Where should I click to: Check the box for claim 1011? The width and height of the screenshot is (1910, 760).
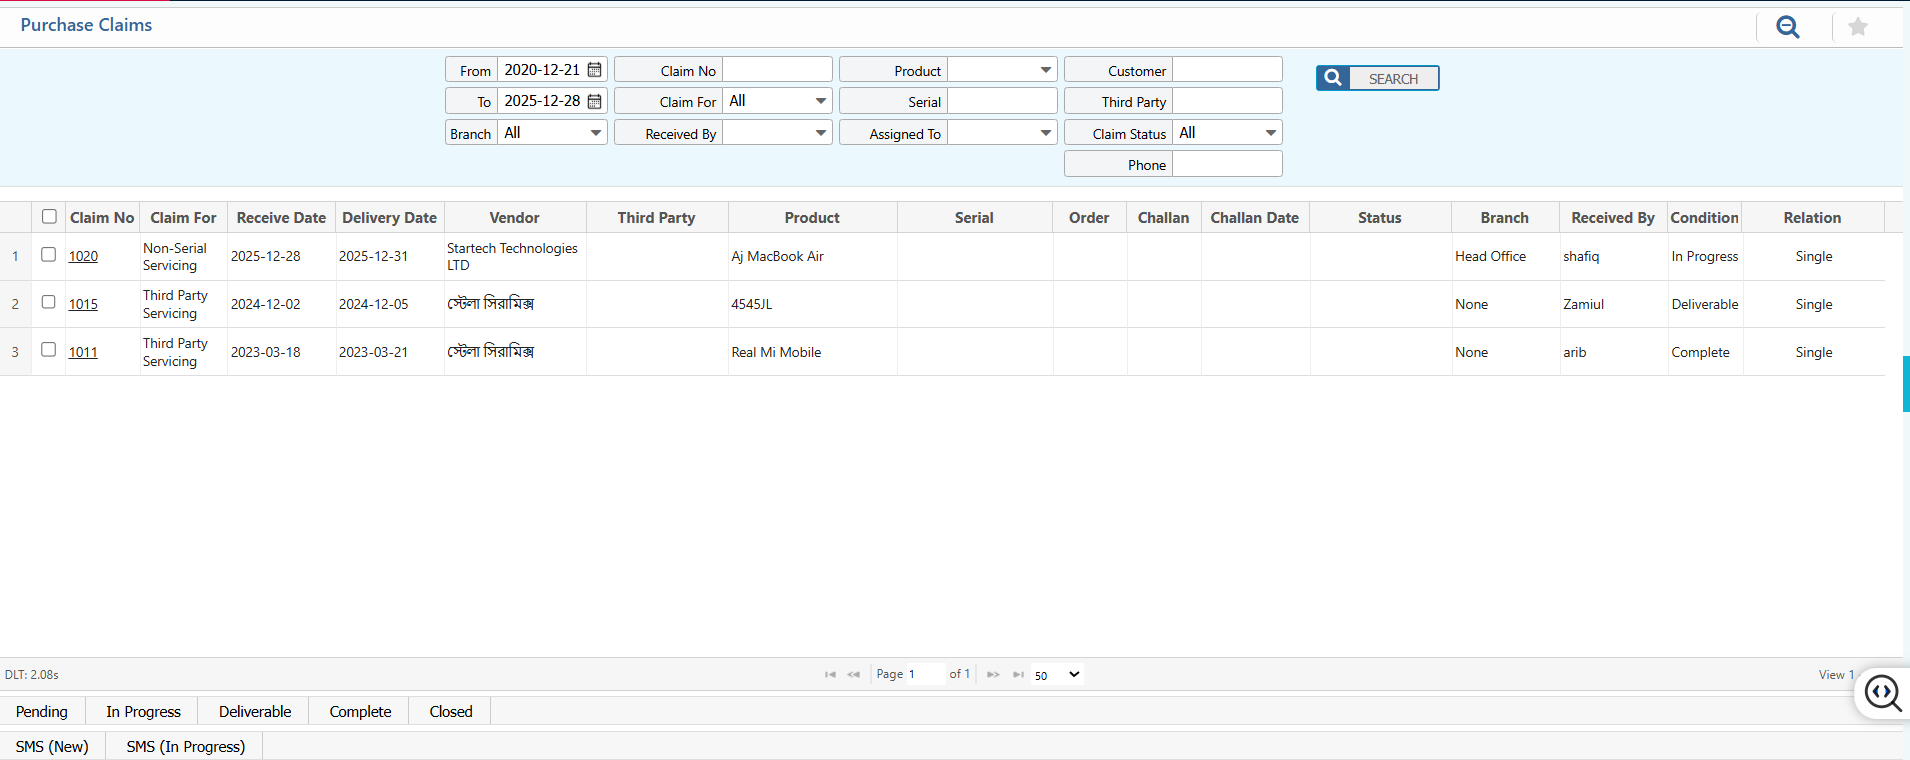[x=48, y=350]
